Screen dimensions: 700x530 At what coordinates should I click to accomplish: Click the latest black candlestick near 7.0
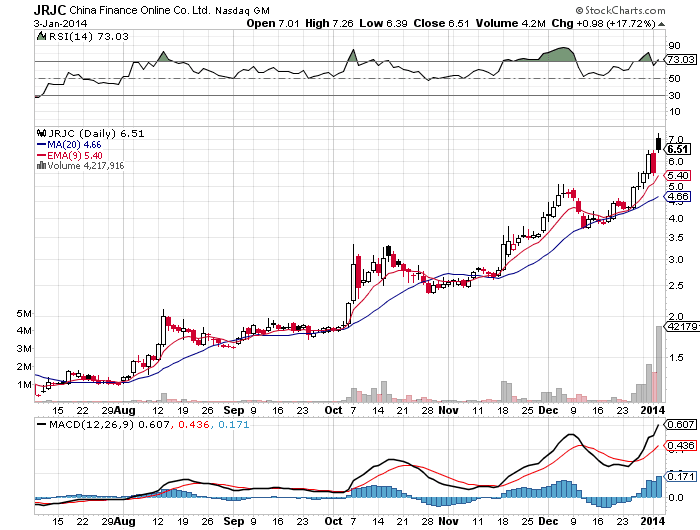[x=658, y=143]
